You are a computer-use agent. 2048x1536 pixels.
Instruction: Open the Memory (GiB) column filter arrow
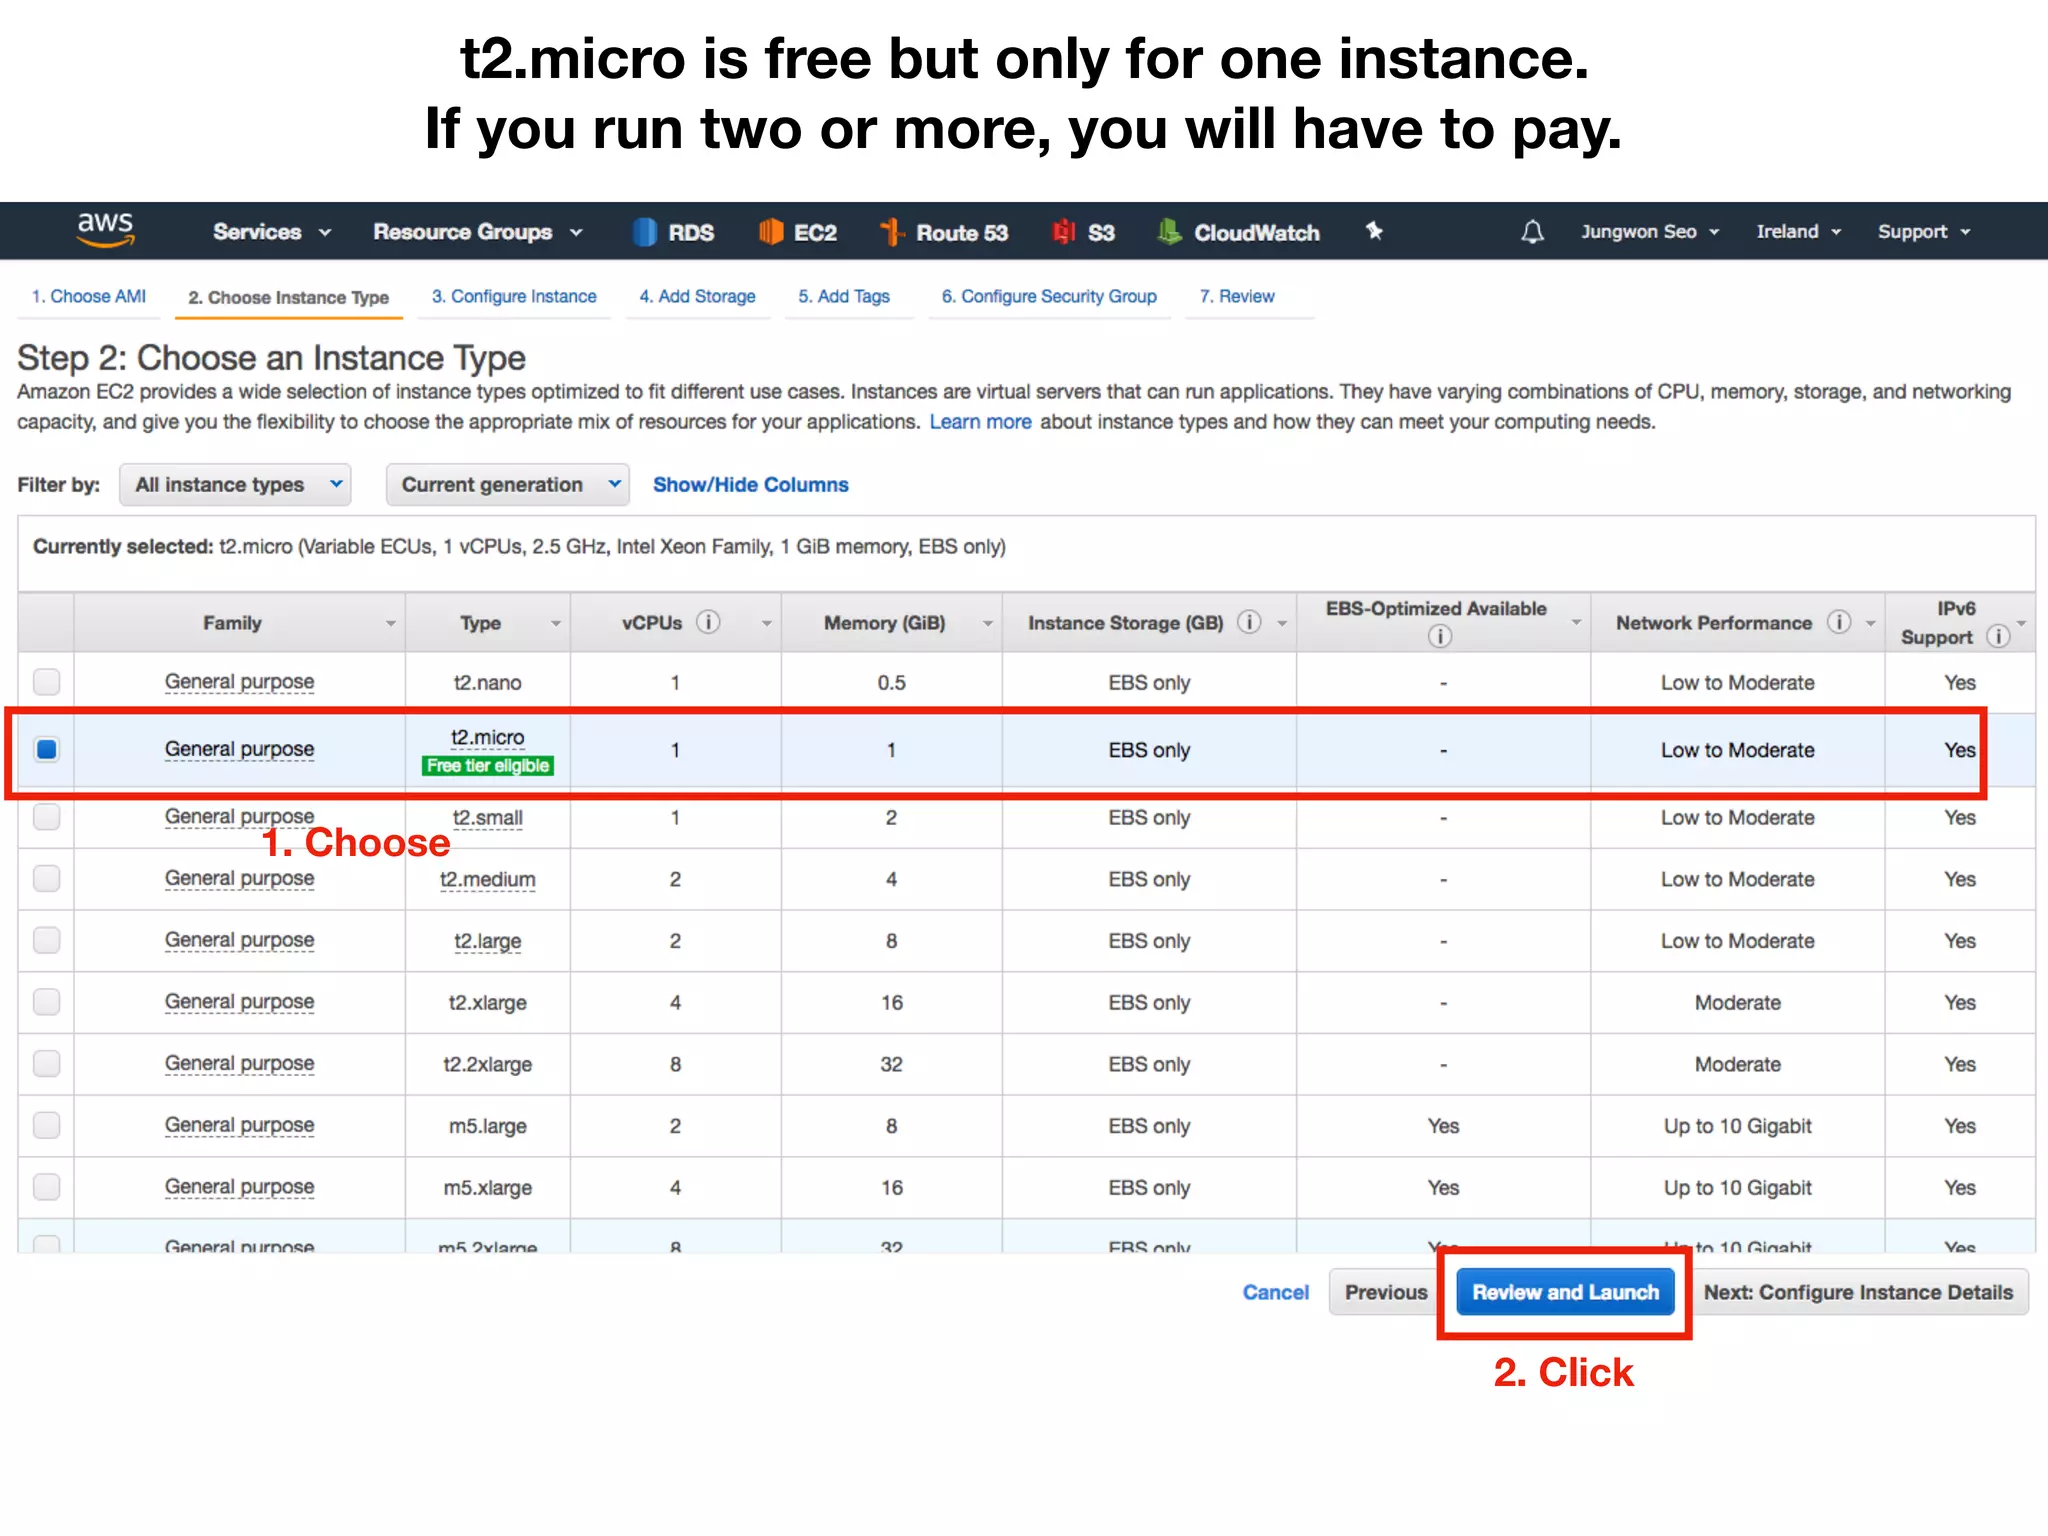click(987, 623)
